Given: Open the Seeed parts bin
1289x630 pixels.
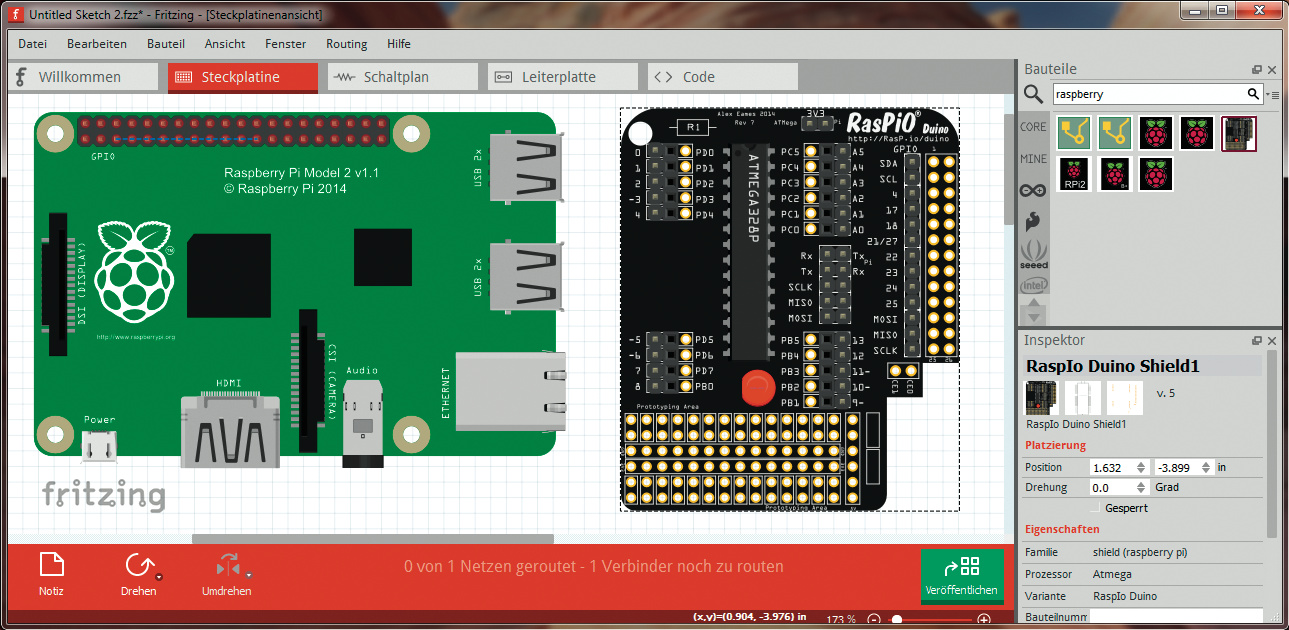Looking at the screenshot, I should tap(1033, 254).
